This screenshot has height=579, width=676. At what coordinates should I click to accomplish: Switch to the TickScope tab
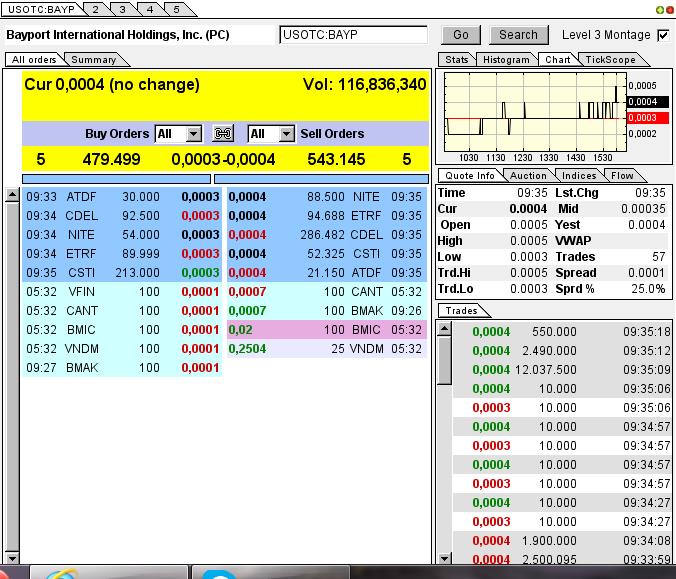click(x=610, y=59)
